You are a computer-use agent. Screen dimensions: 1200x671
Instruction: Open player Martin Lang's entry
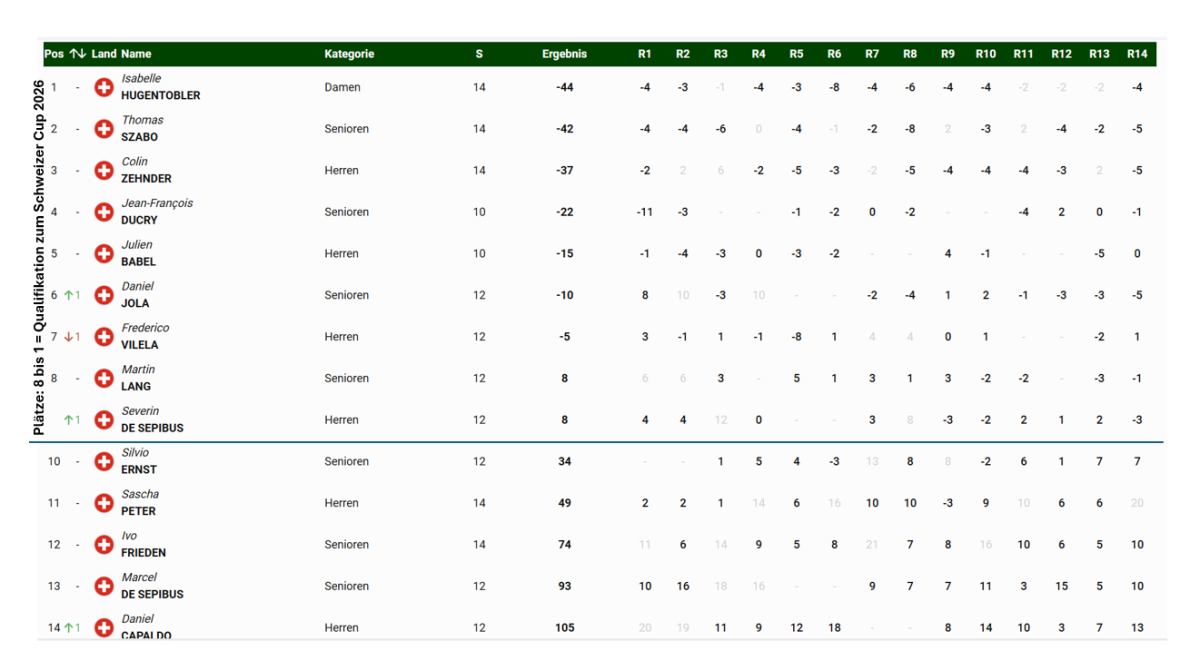pyautogui.click(x=138, y=378)
